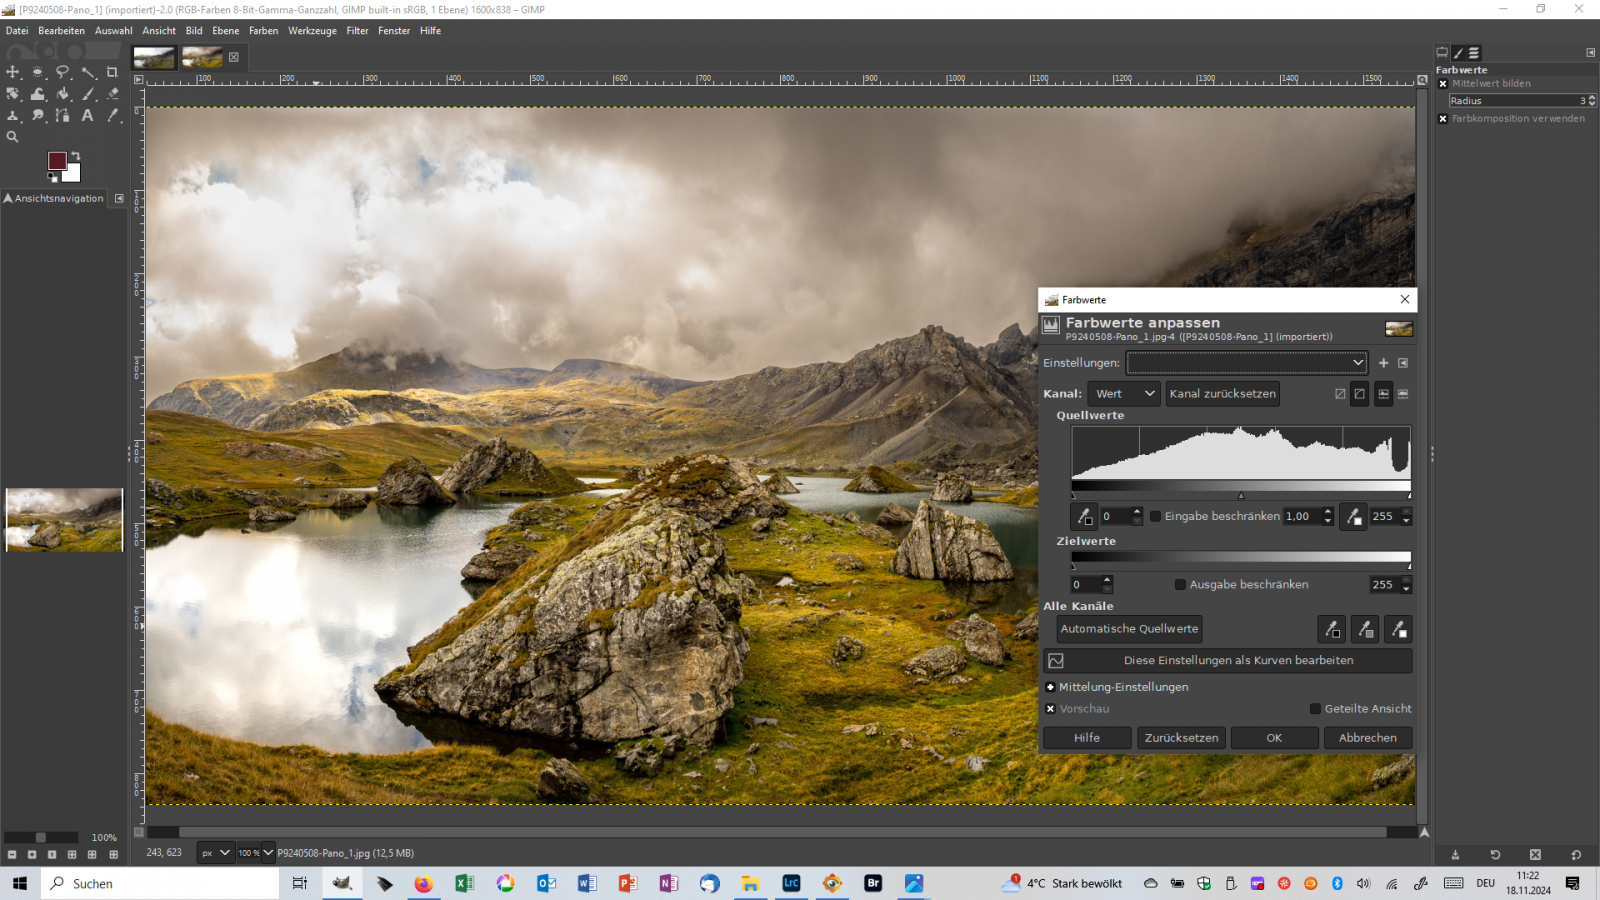Activate the Eraser tool
The height and width of the screenshot is (900, 1600).
[x=113, y=94]
